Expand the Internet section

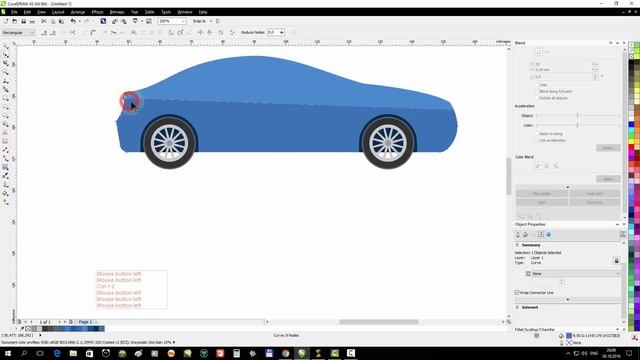coord(517,307)
